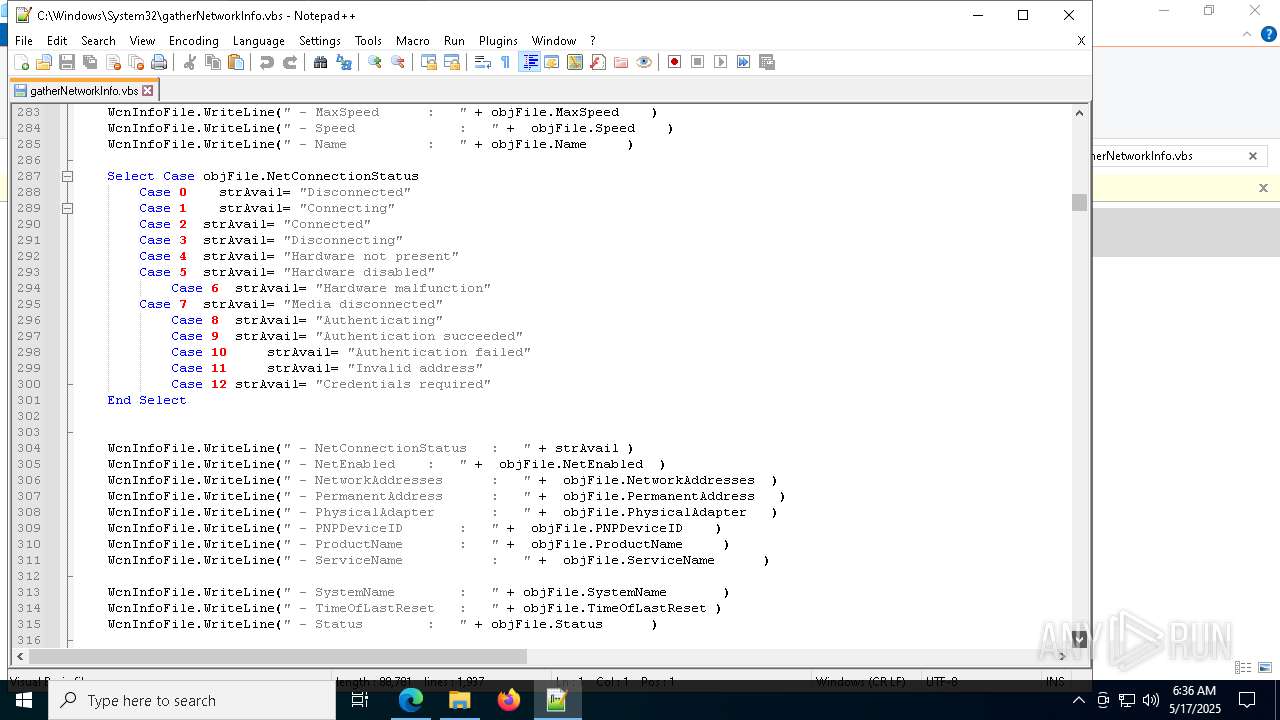Start macro recording with red dot icon
1280x720 pixels.
675,62
